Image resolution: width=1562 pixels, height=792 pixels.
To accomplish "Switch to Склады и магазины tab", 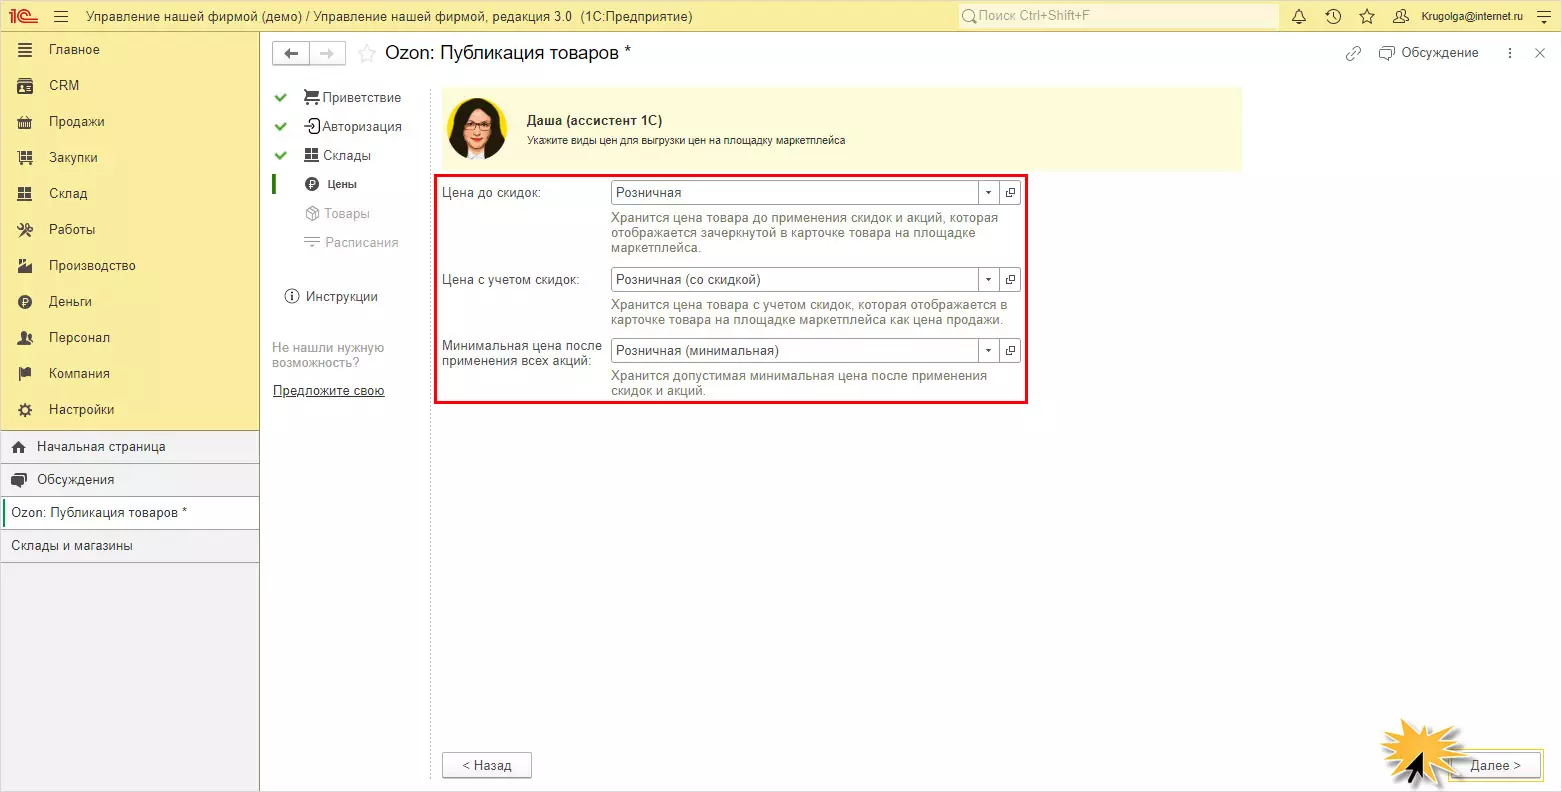I will pos(130,546).
